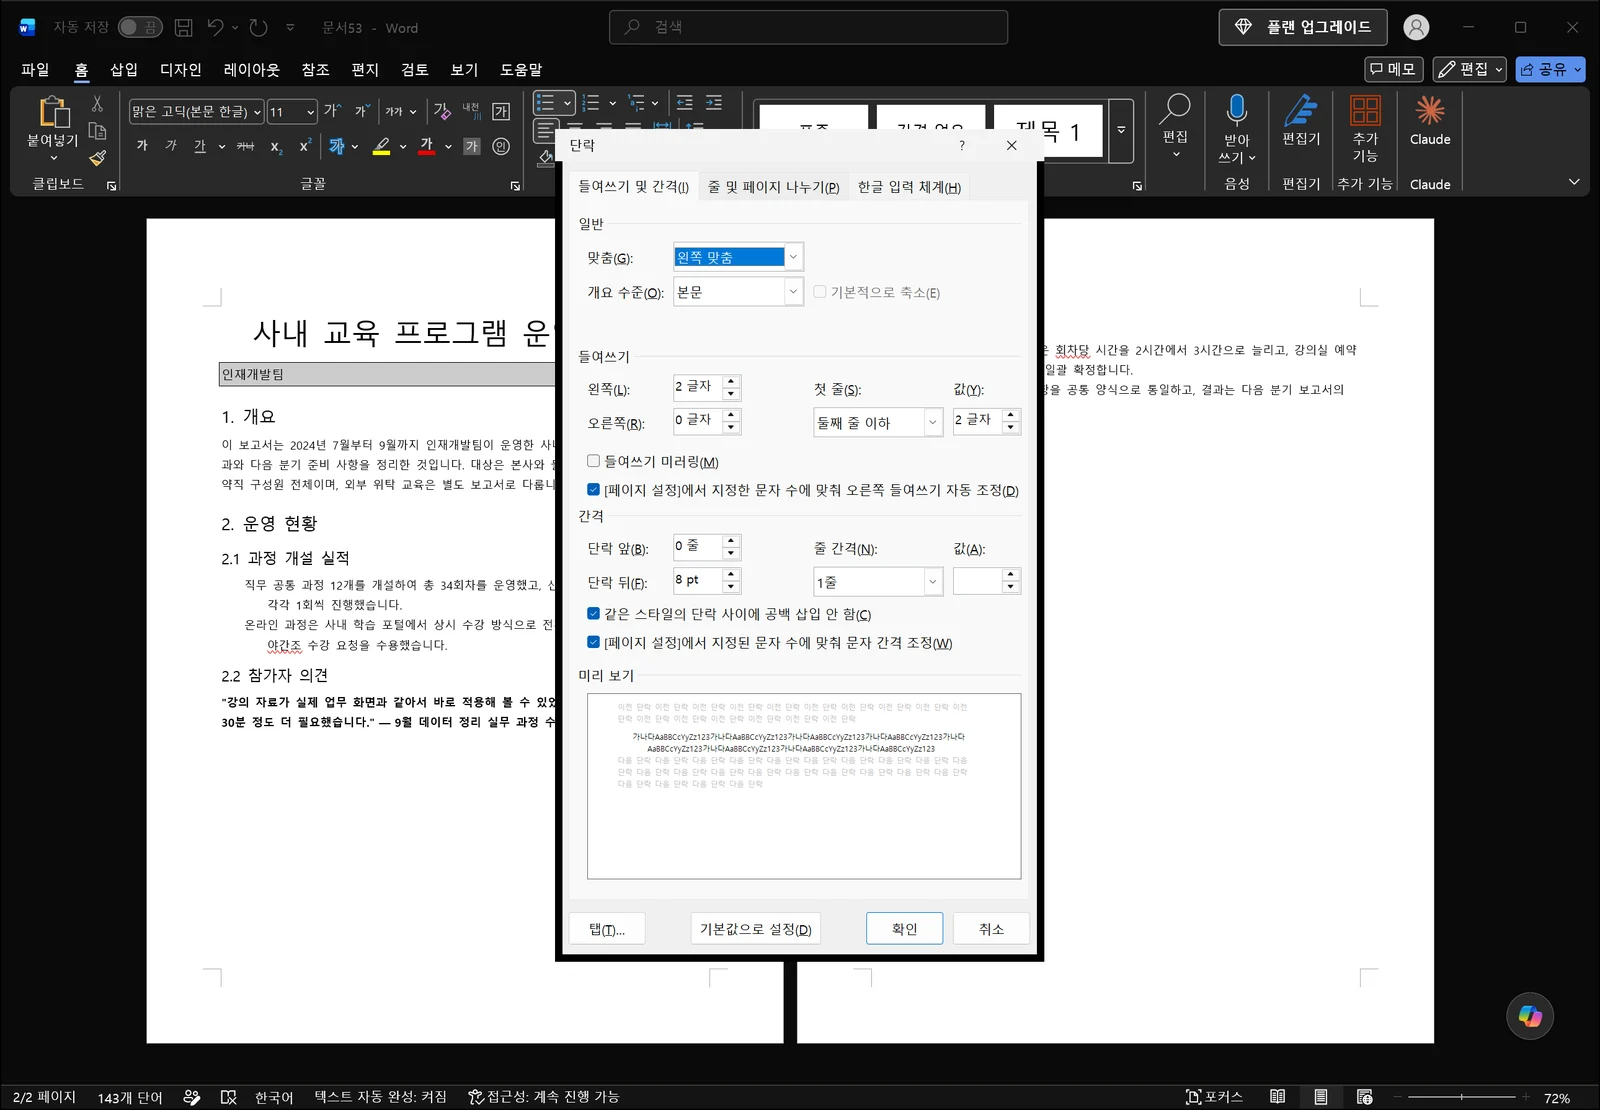
Task: Switch to Web Layout view in status bar
Action: 1365,1097
